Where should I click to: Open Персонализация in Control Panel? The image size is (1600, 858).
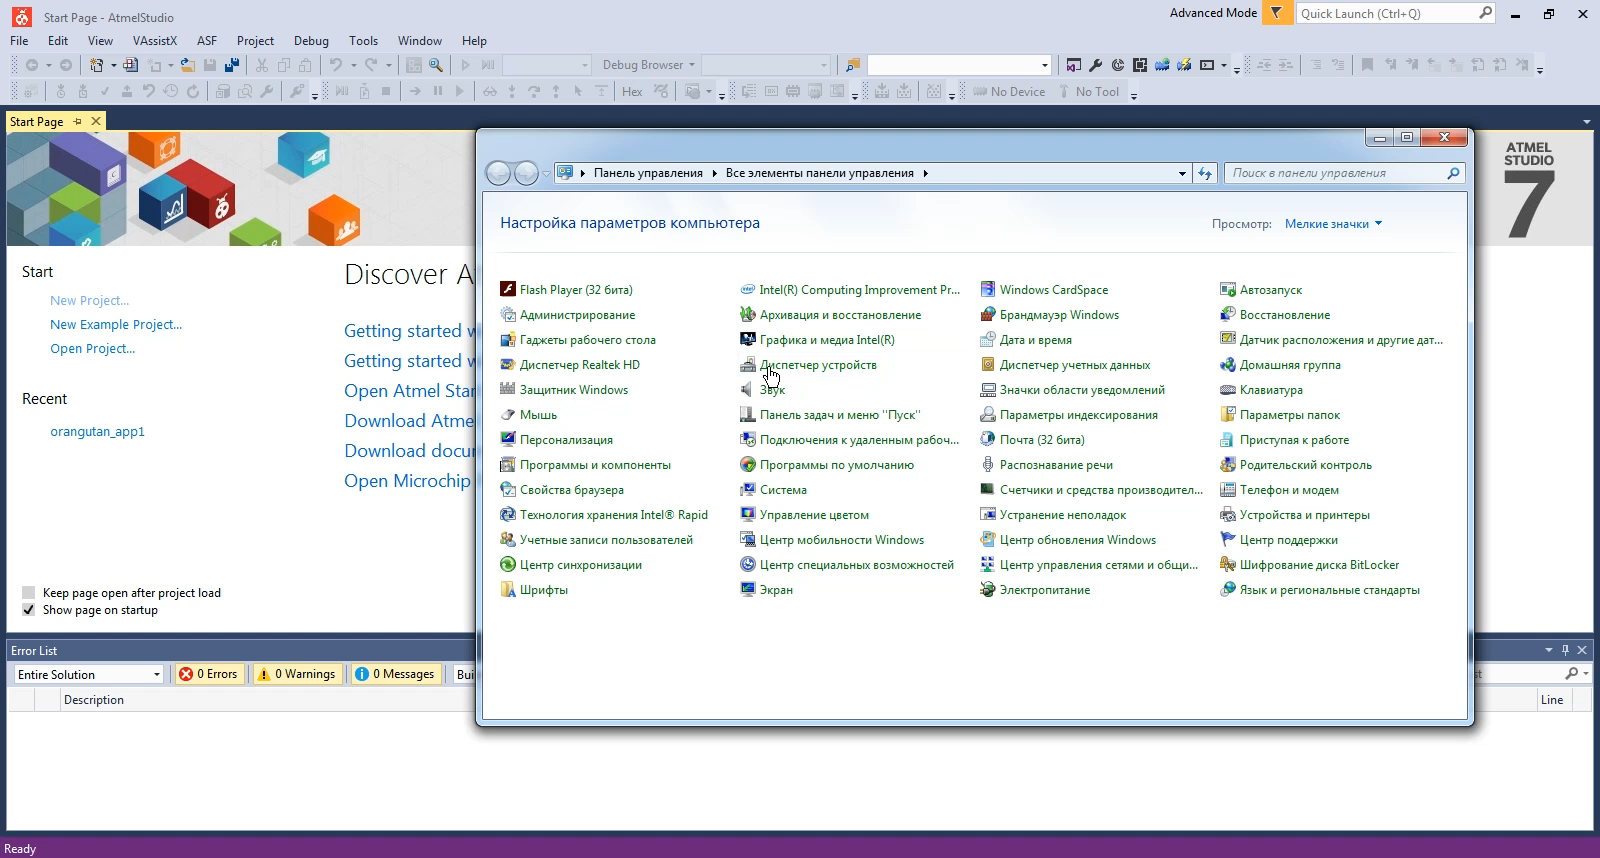coord(556,440)
